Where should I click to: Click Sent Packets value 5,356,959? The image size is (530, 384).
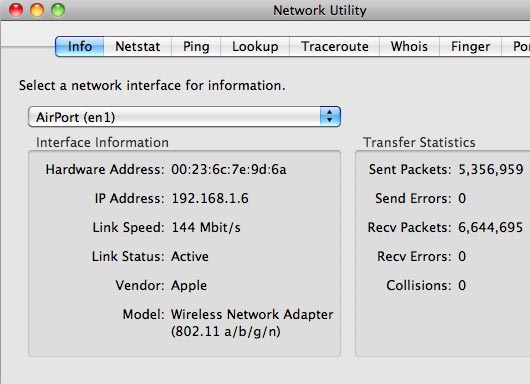pyautogui.click(x=491, y=169)
